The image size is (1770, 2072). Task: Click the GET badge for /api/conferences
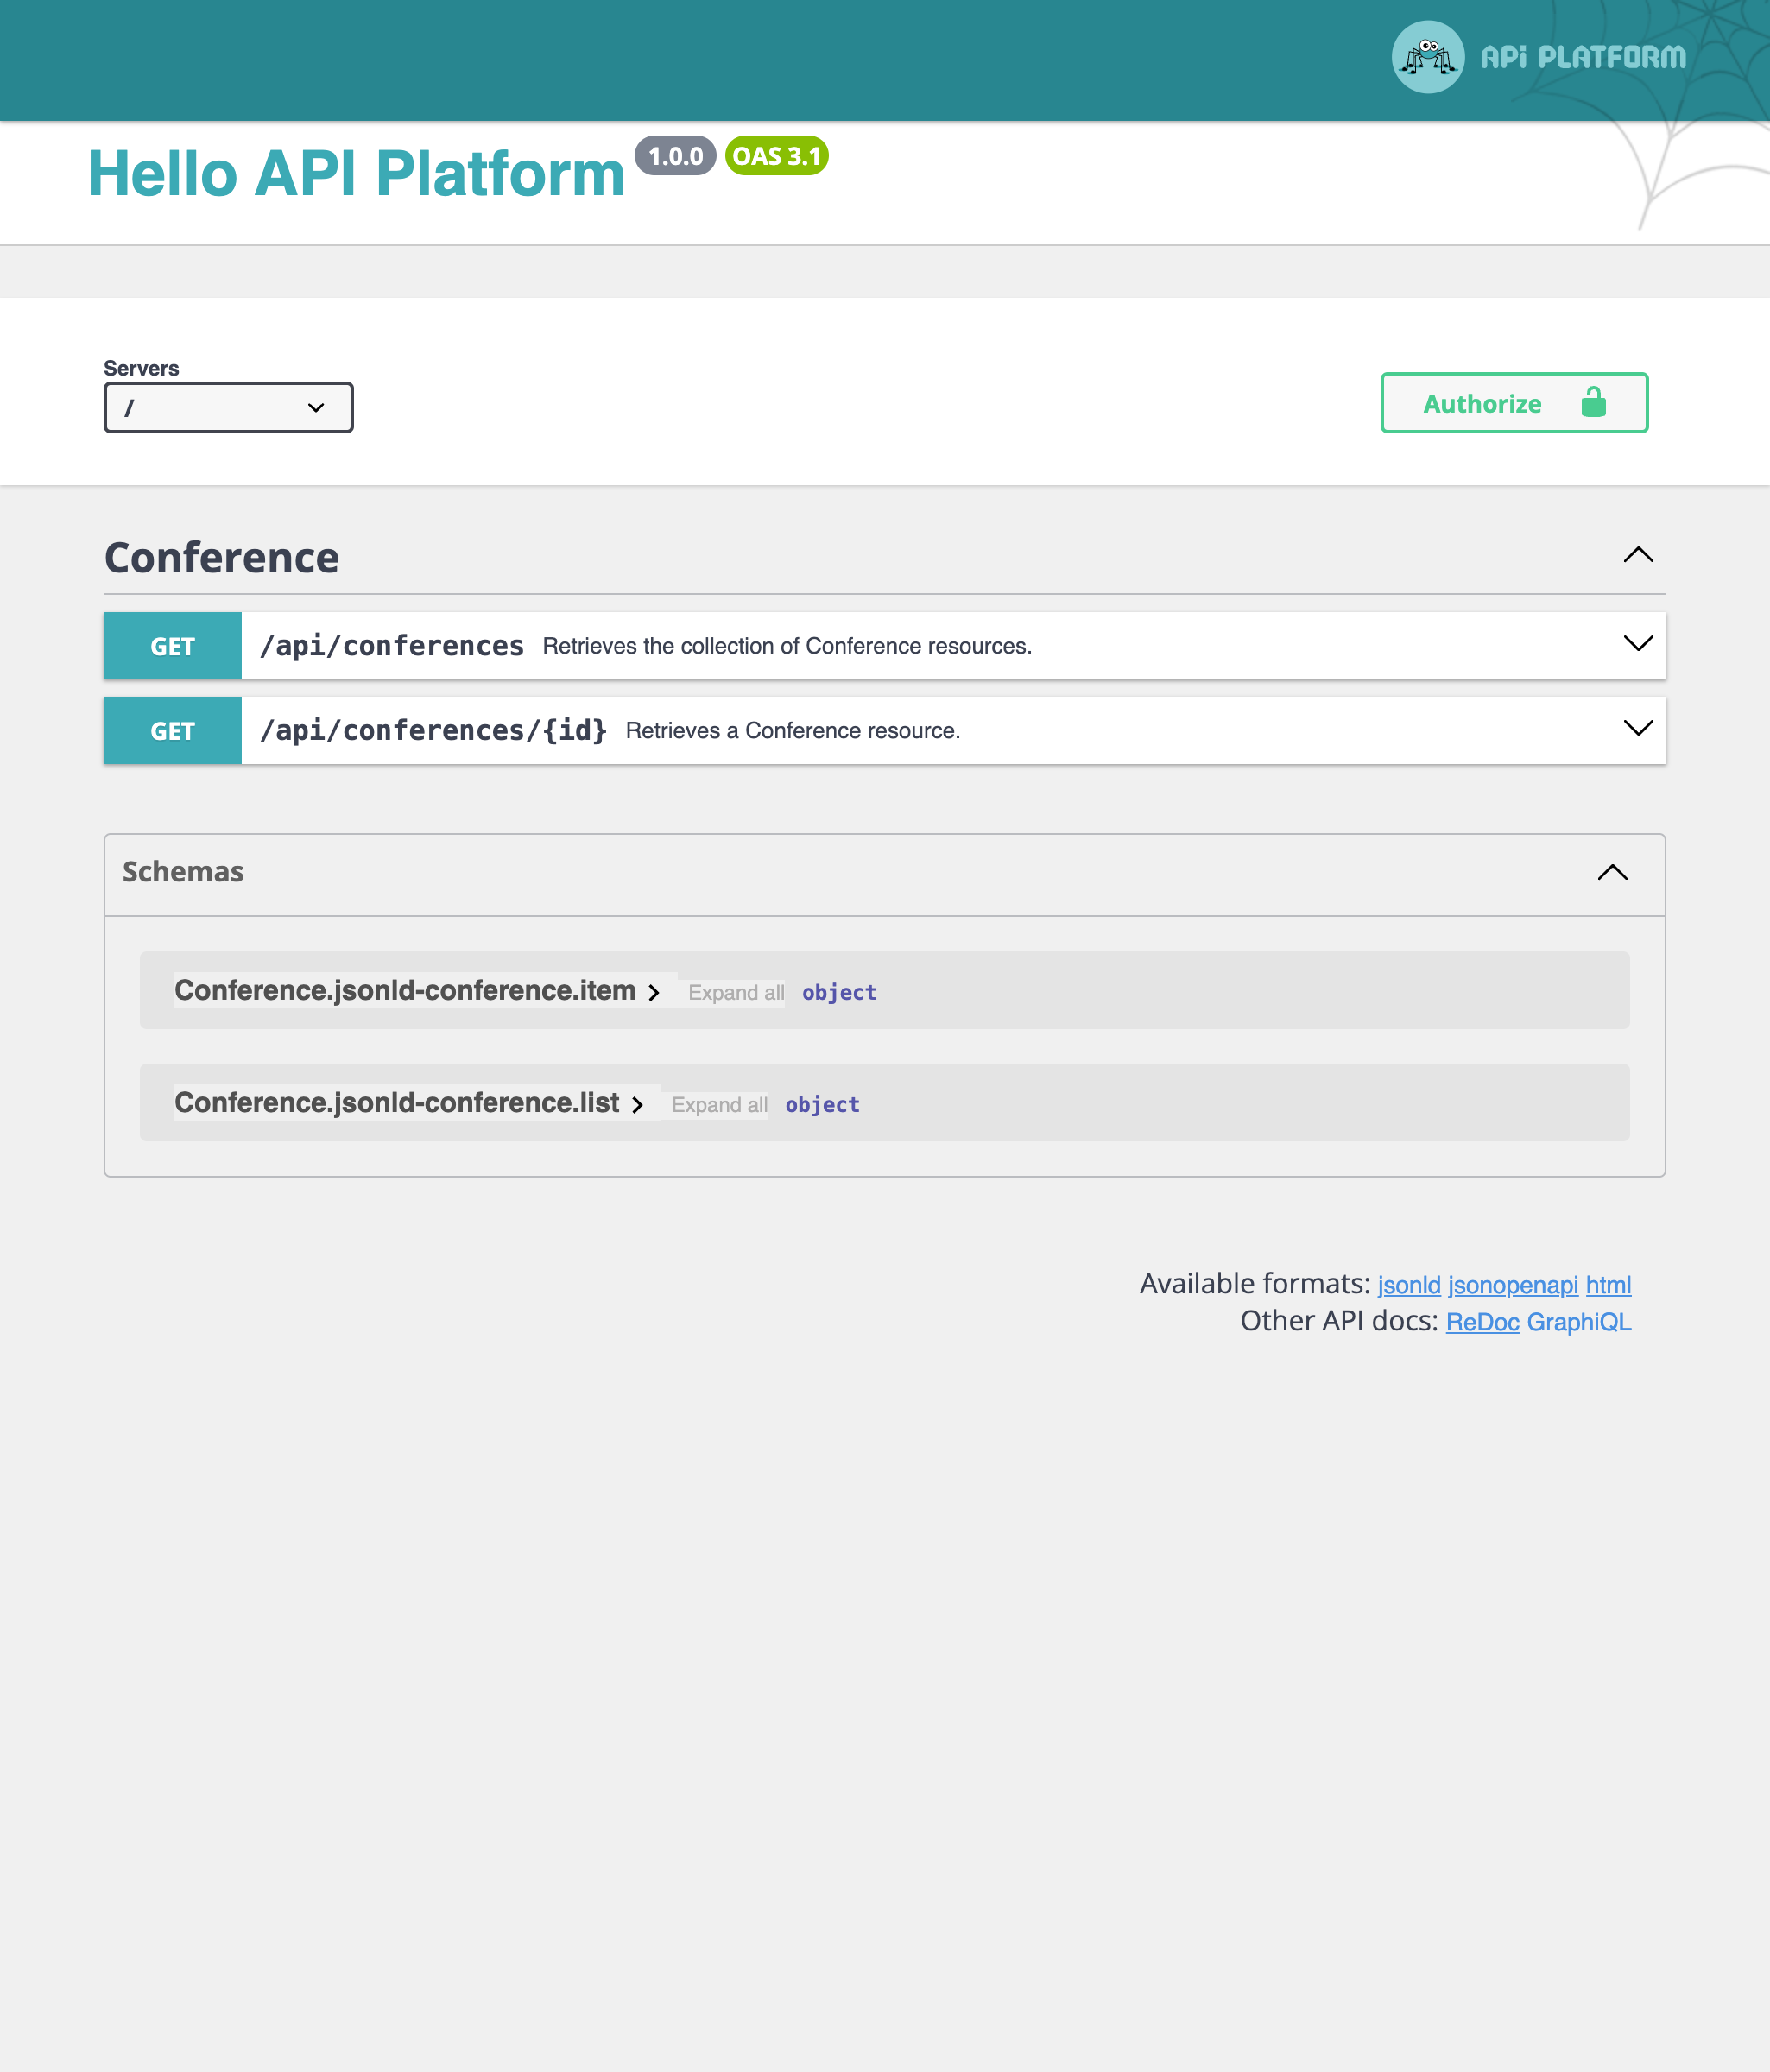(171, 645)
